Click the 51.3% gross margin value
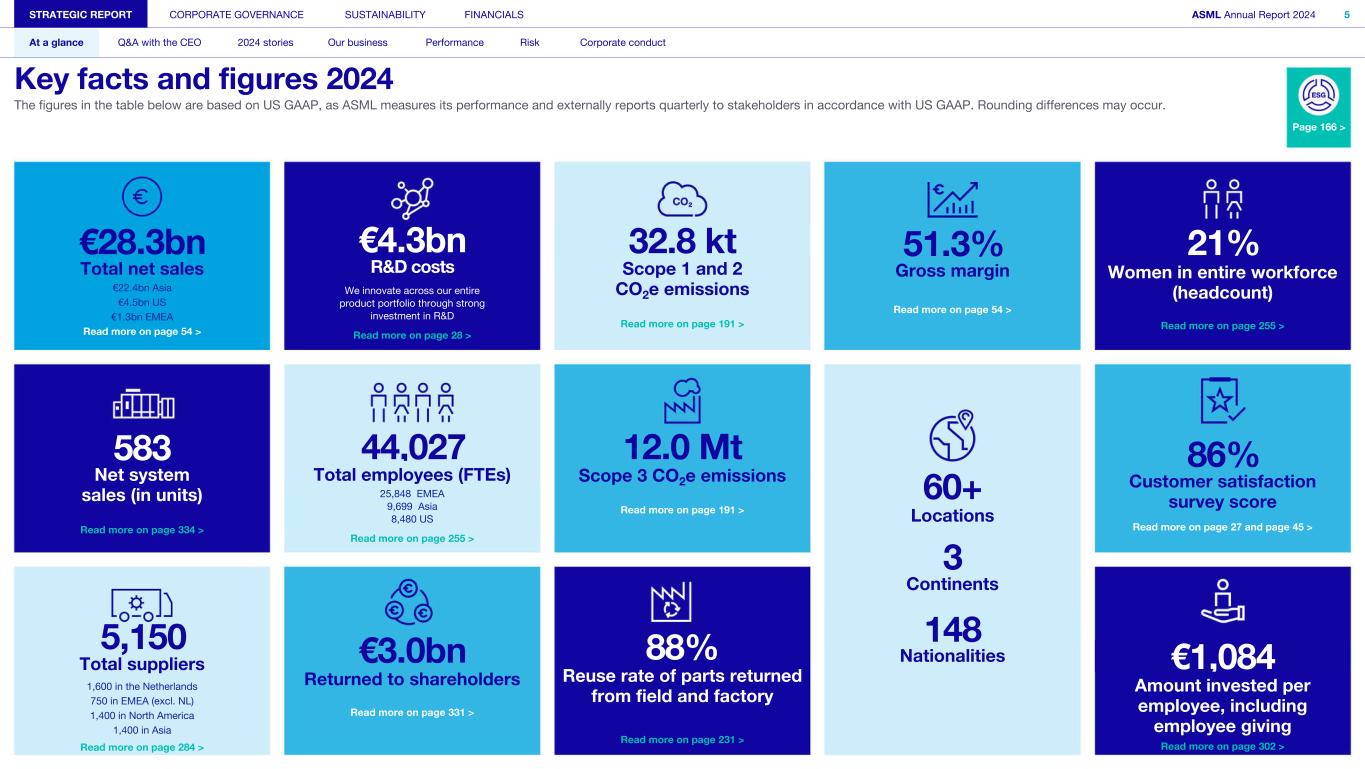Viewport: 1365px width, 769px height. click(952, 243)
